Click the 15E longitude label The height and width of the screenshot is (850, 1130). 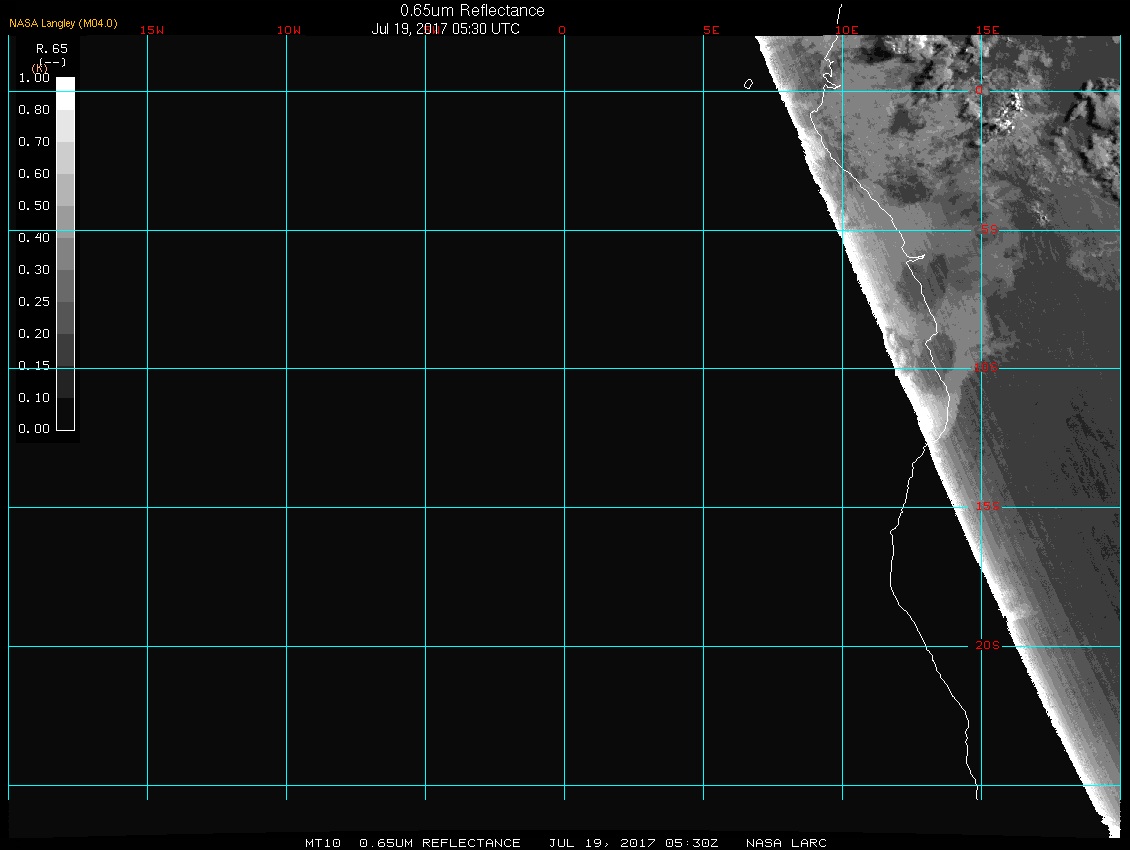(988, 30)
